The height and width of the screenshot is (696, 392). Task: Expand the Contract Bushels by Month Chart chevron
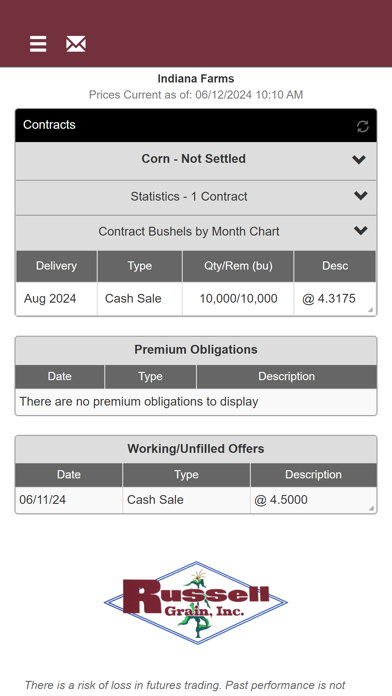(360, 230)
